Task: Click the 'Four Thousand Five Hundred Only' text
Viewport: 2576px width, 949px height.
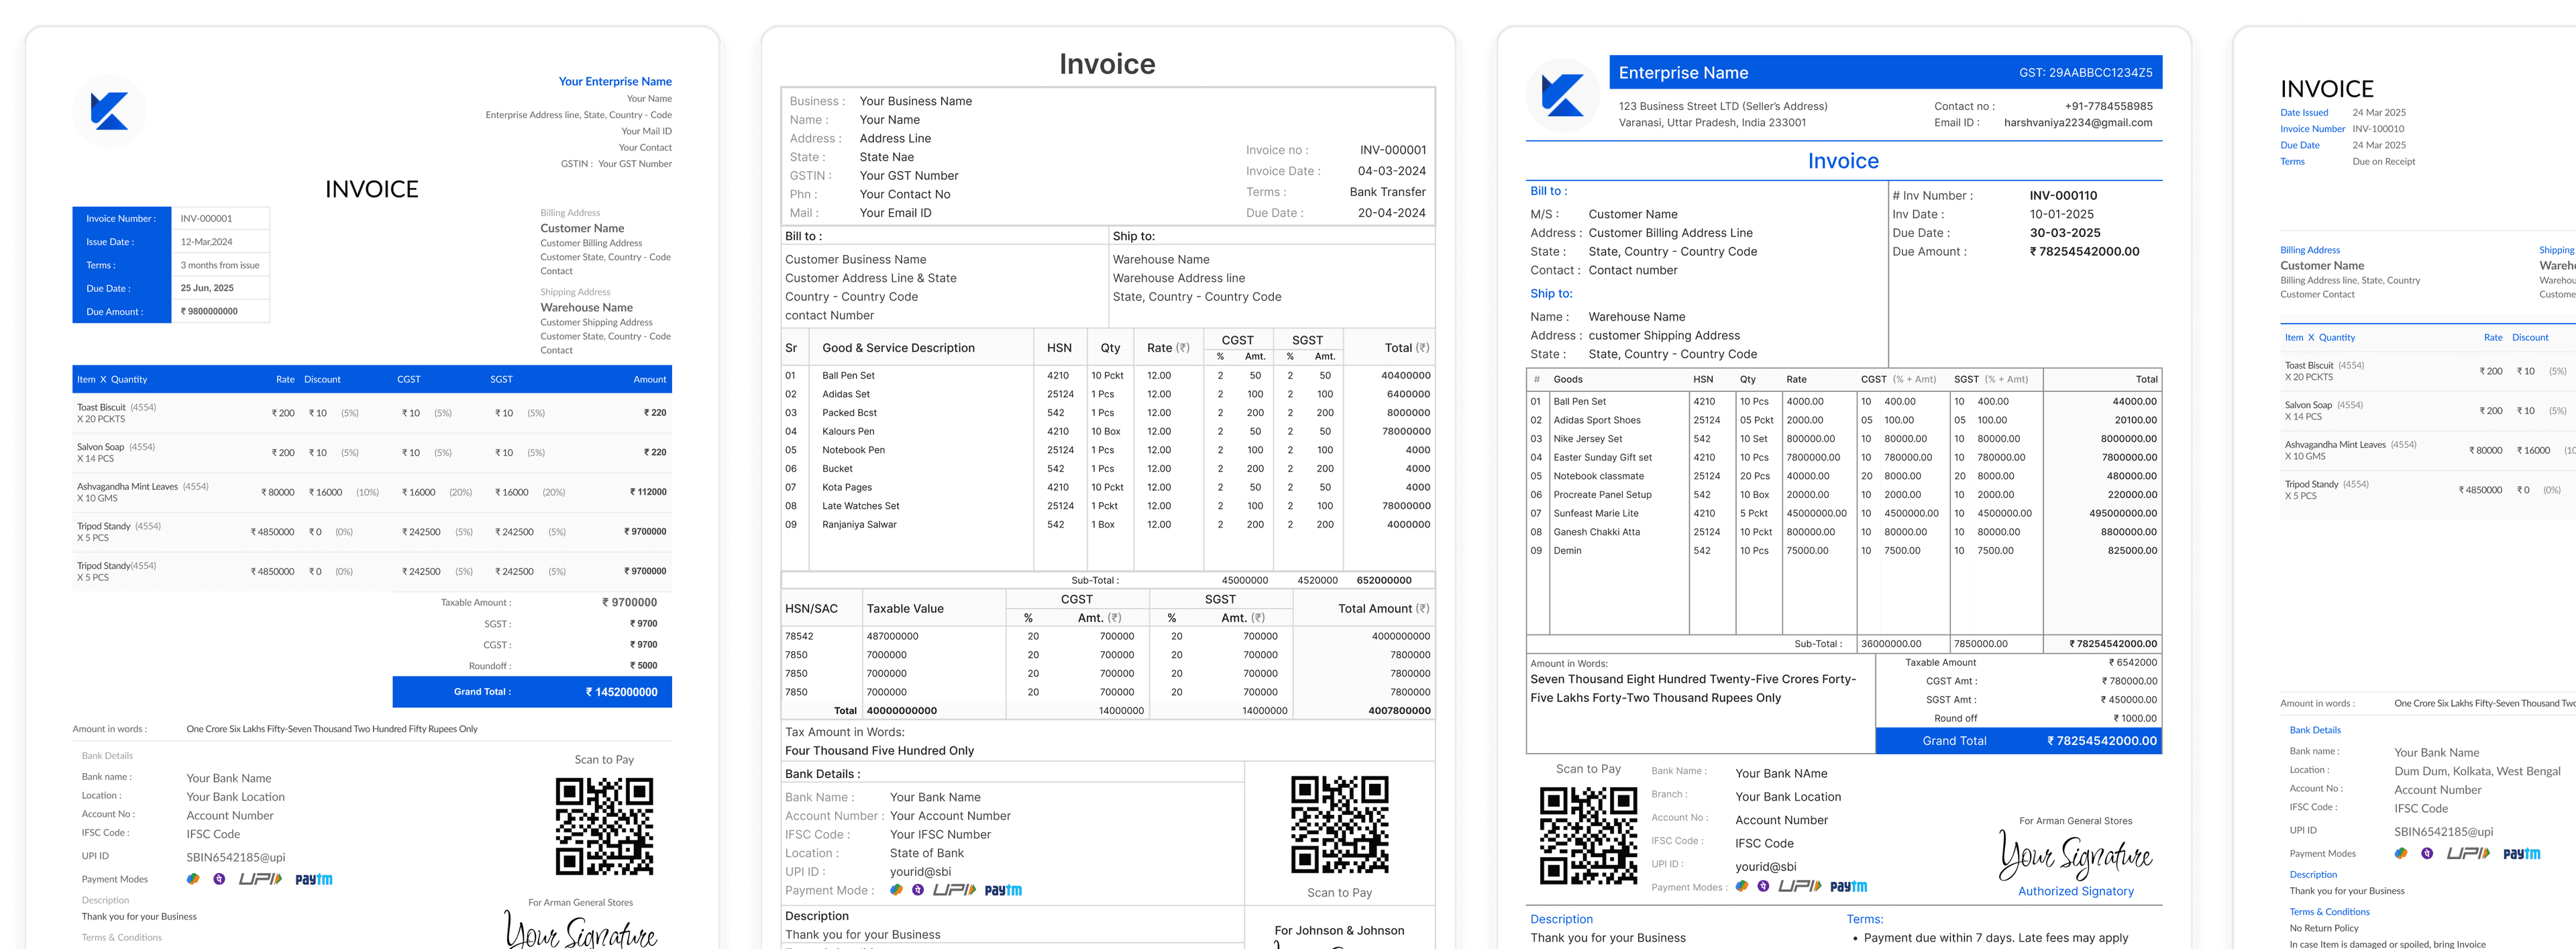Action: point(879,751)
